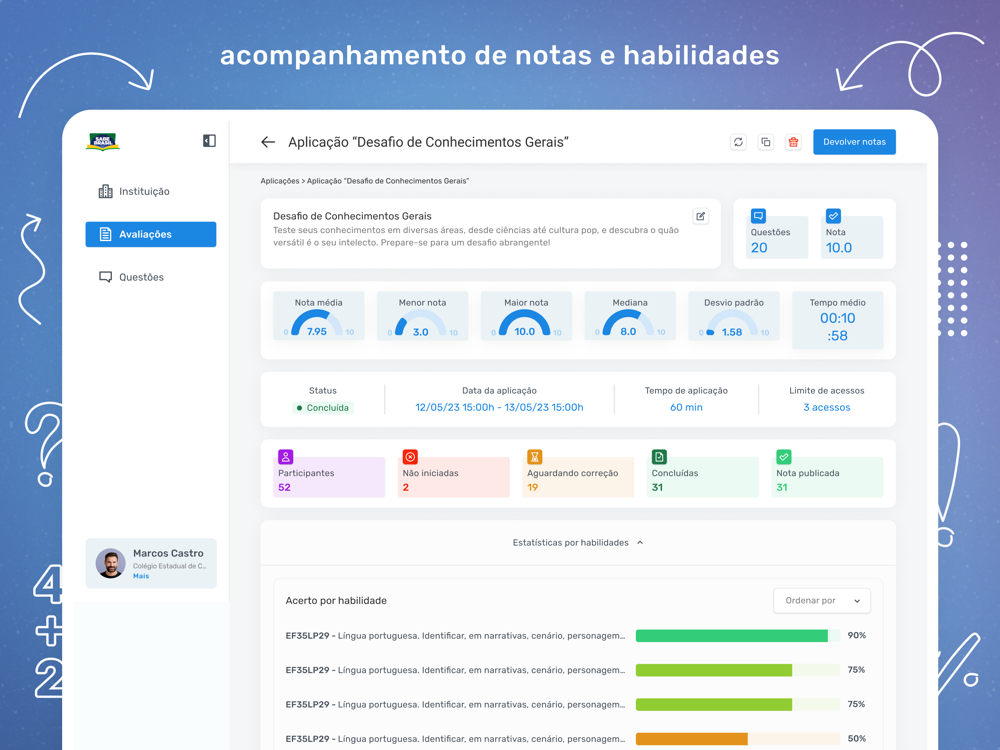Viewport: 1000px width, 750px height.
Task: Edit the test description pencil icon
Action: 701,216
